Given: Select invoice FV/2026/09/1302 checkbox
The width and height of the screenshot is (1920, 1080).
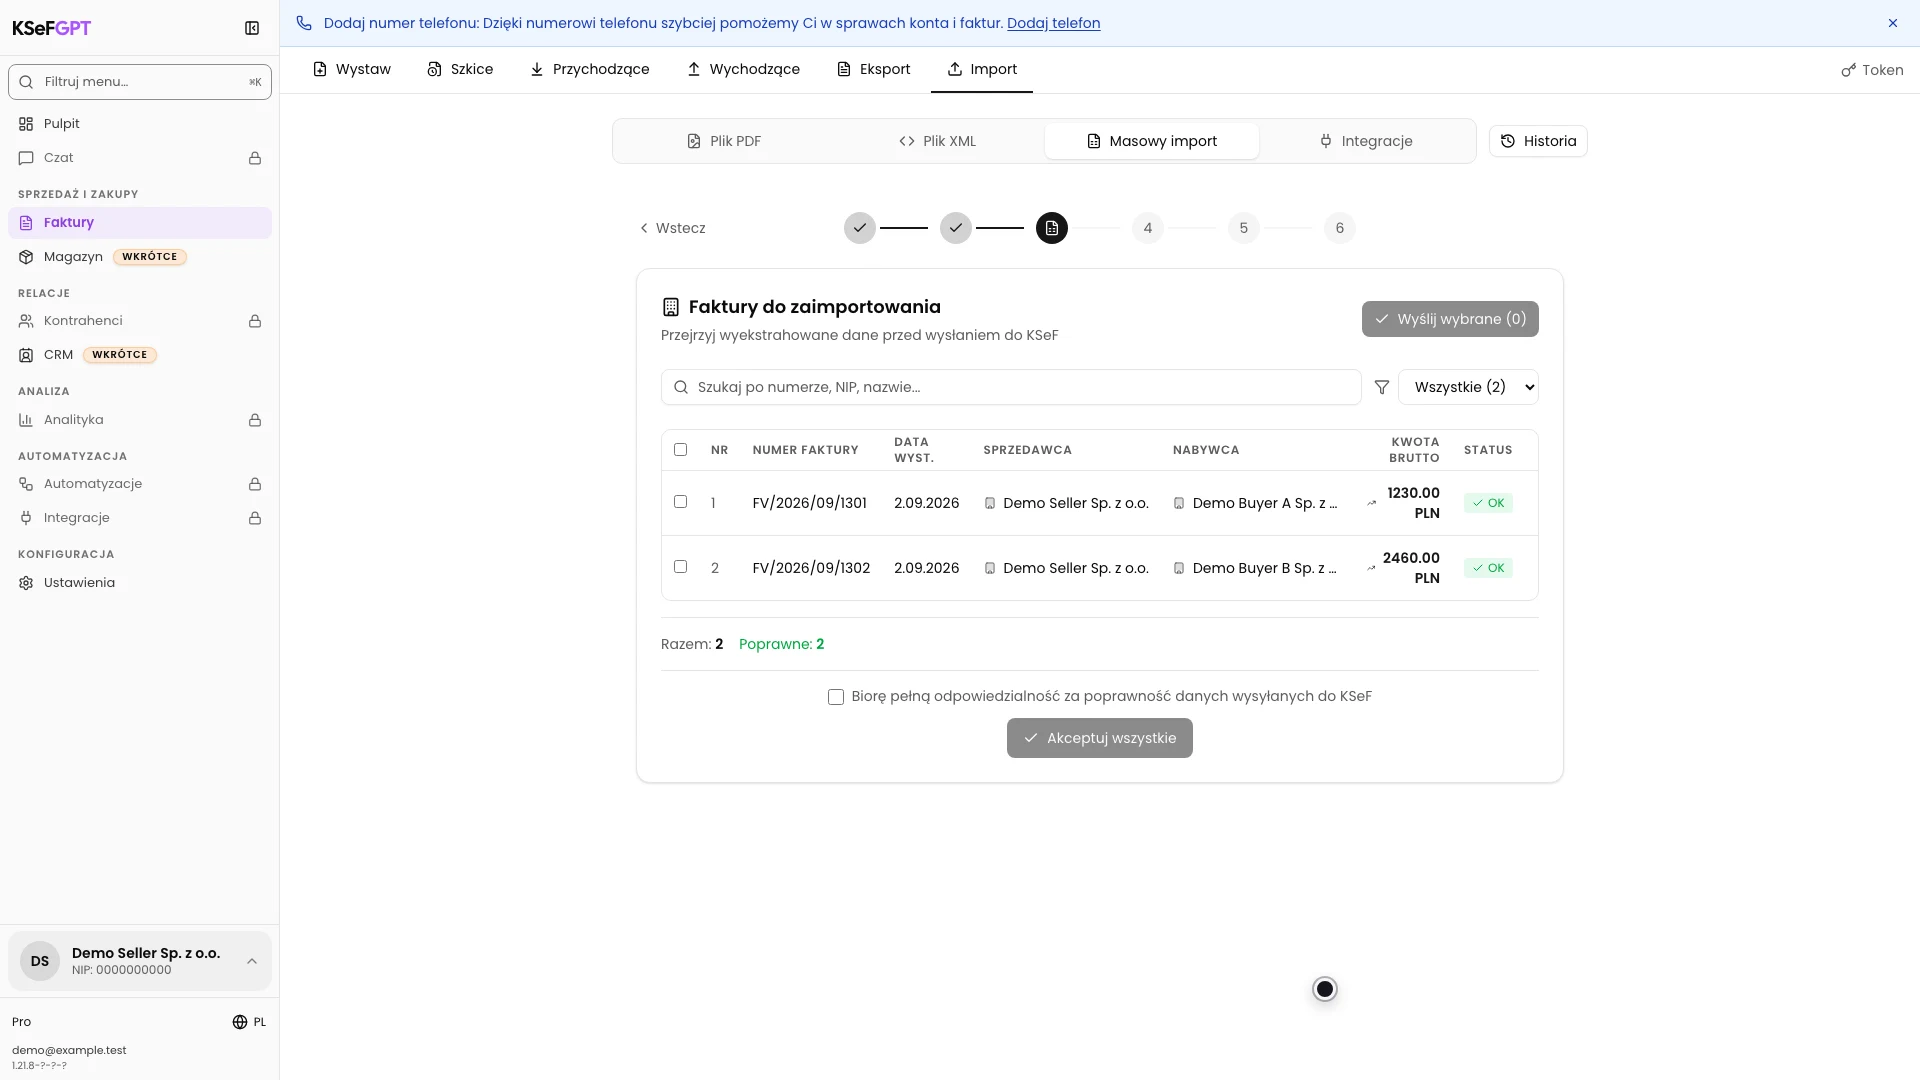Looking at the screenshot, I should click(681, 567).
